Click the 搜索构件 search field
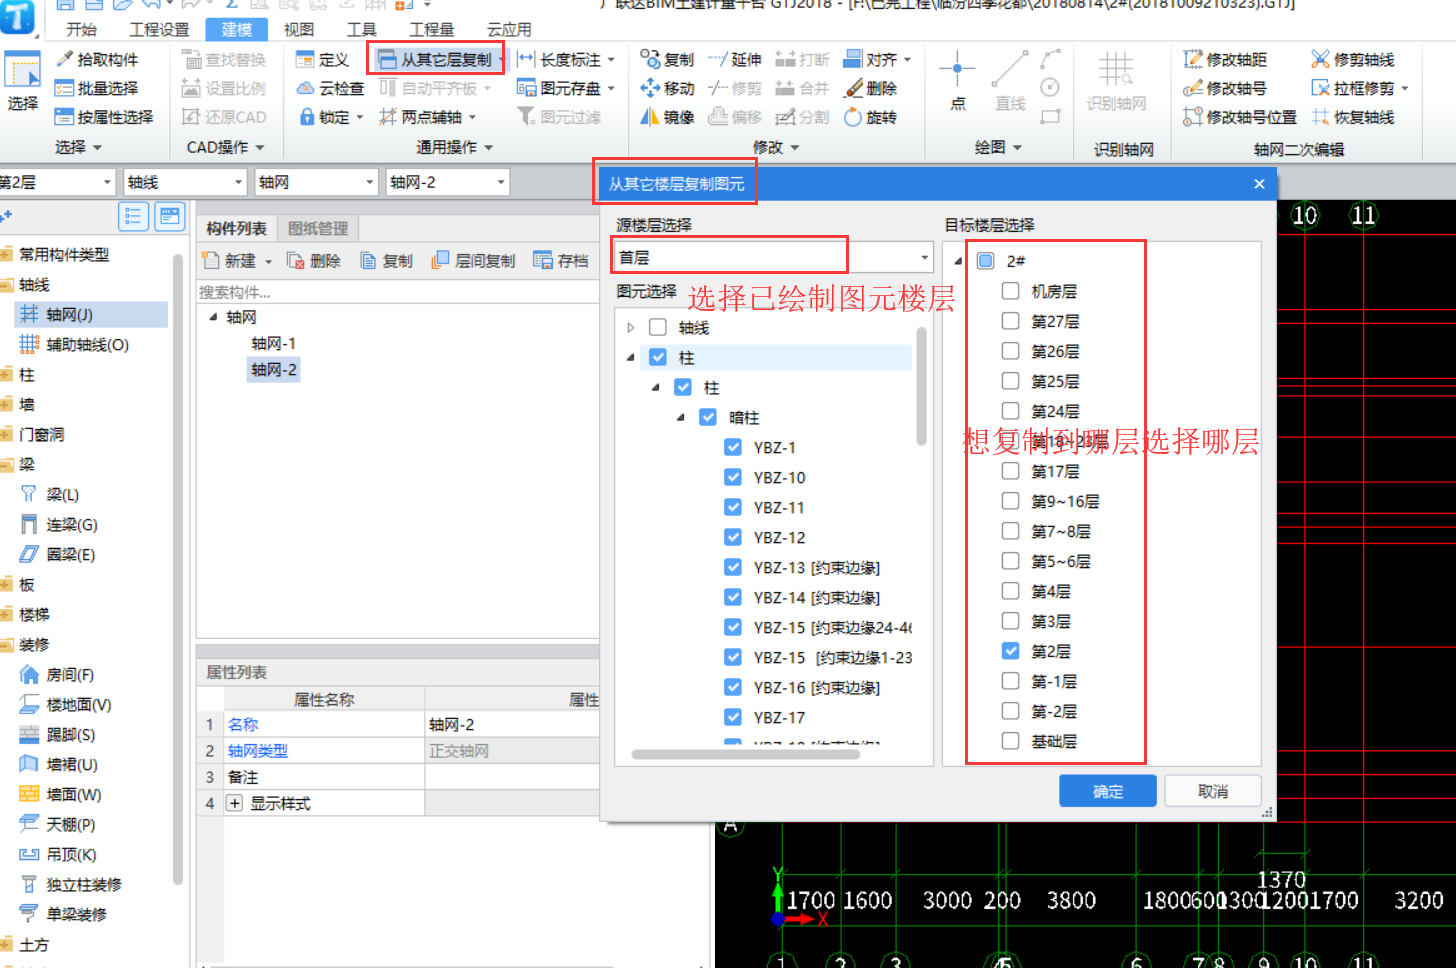 pyautogui.click(x=398, y=292)
